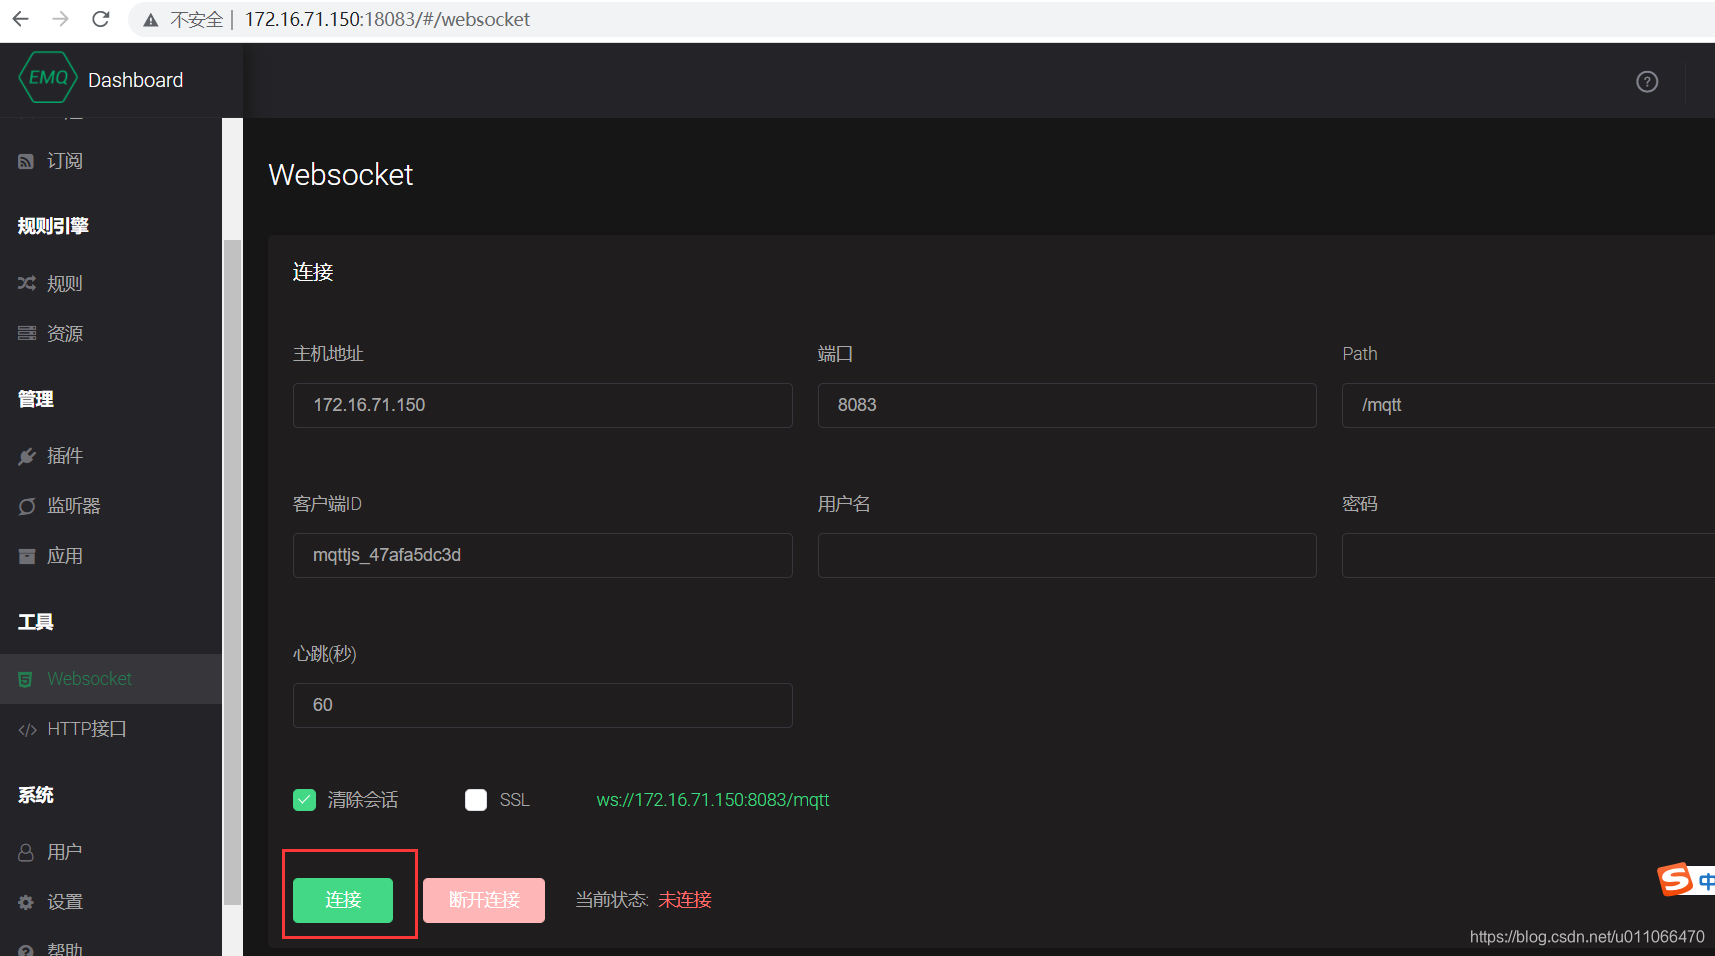Click the green 连接 connect button
Image resolution: width=1715 pixels, height=956 pixels.
click(343, 900)
